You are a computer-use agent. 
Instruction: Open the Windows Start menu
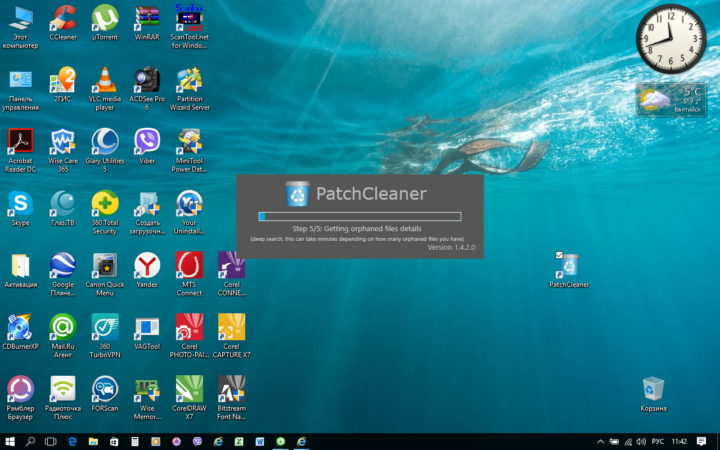tap(10, 442)
